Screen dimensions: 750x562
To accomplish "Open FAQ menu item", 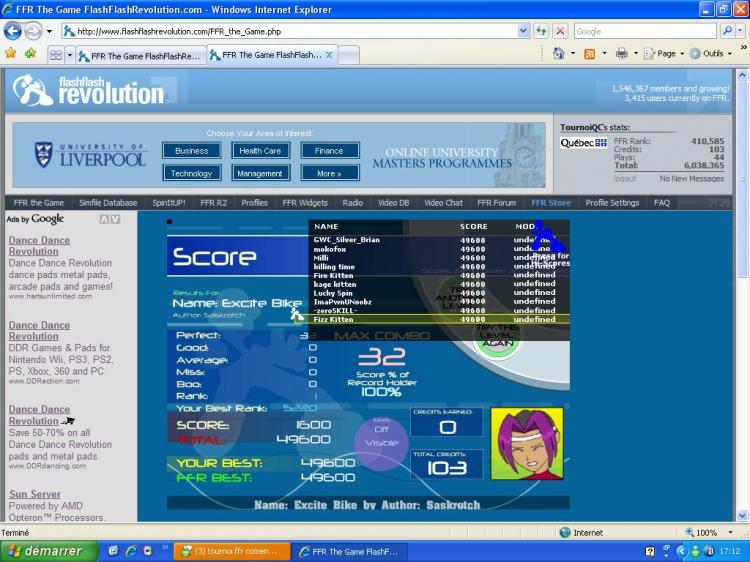I will point(662,203).
